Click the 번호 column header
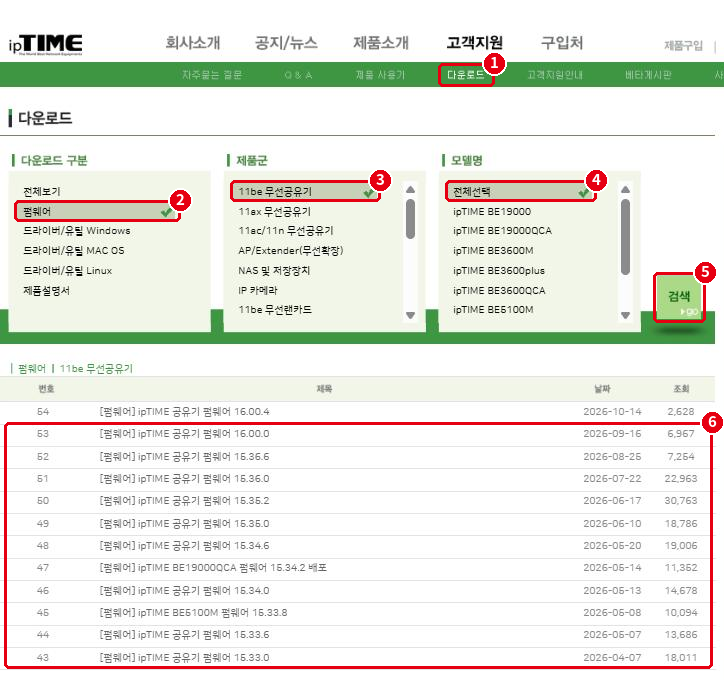 [x=46, y=389]
